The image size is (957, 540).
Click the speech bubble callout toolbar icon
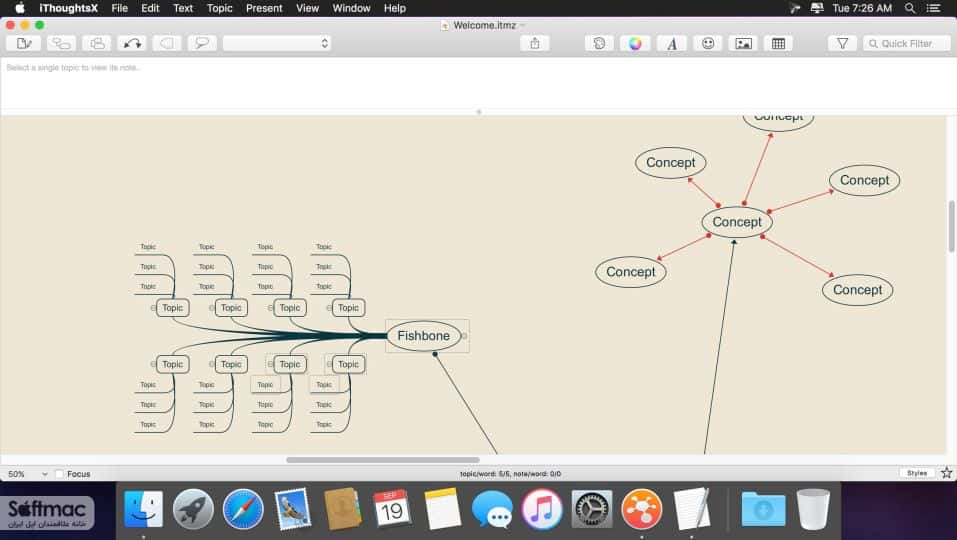(202, 43)
